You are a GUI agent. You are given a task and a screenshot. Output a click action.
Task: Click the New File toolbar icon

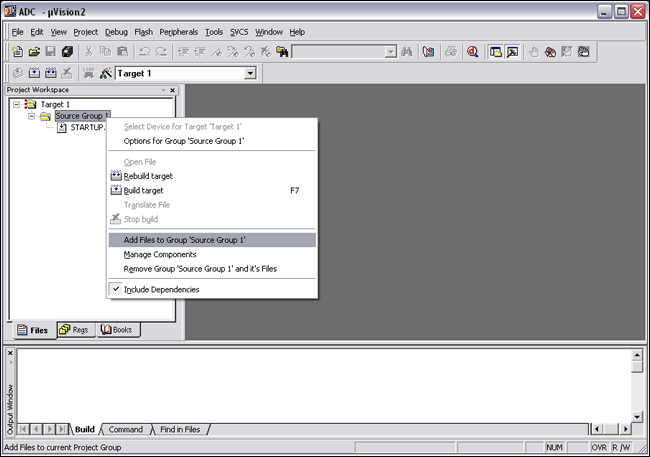17,52
